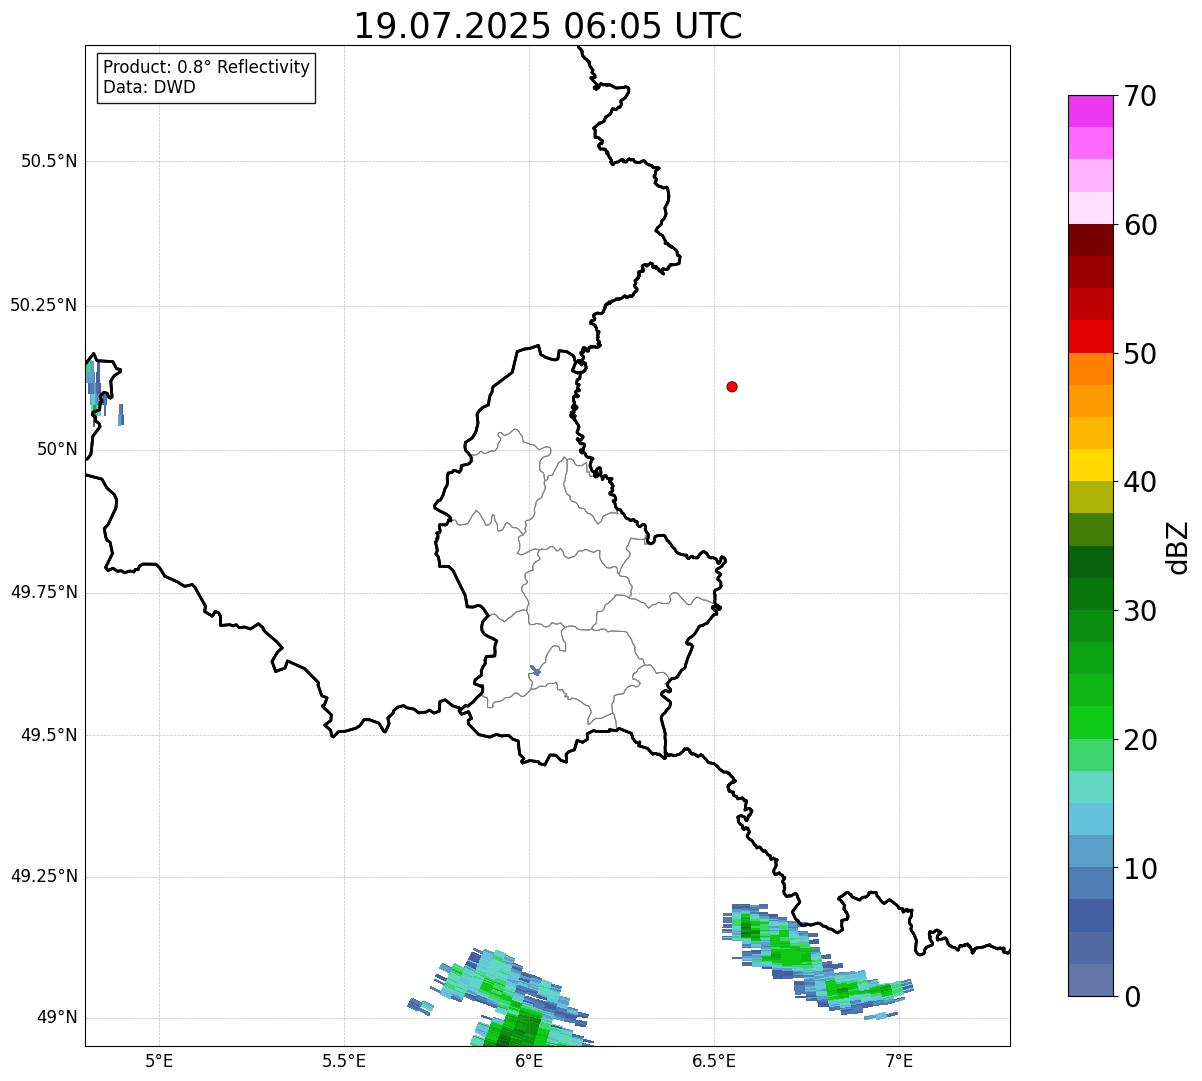Click the 50.5°N latitude label
Image resolution: width=1202 pixels, height=1081 pixels.
pos(49,162)
